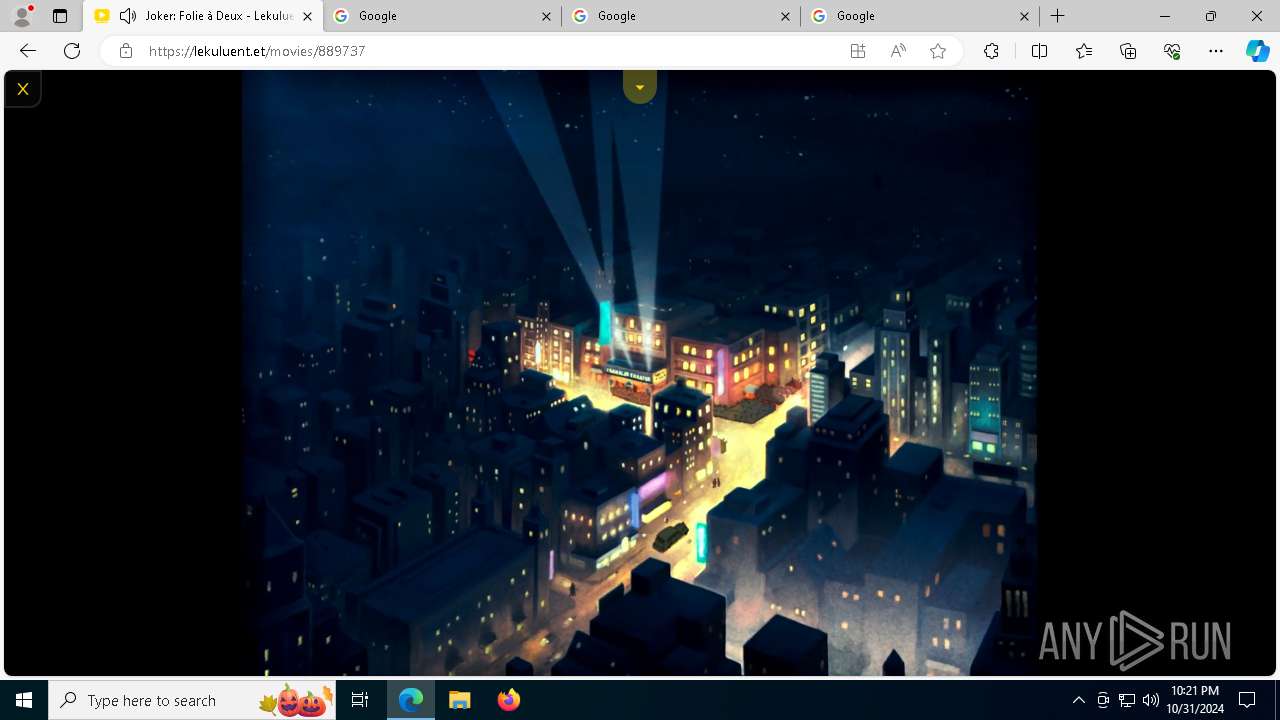The width and height of the screenshot is (1280, 720).
Task: Open Edge Settings and more menu
Action: pyautogui.click(x=1216, y=51)
